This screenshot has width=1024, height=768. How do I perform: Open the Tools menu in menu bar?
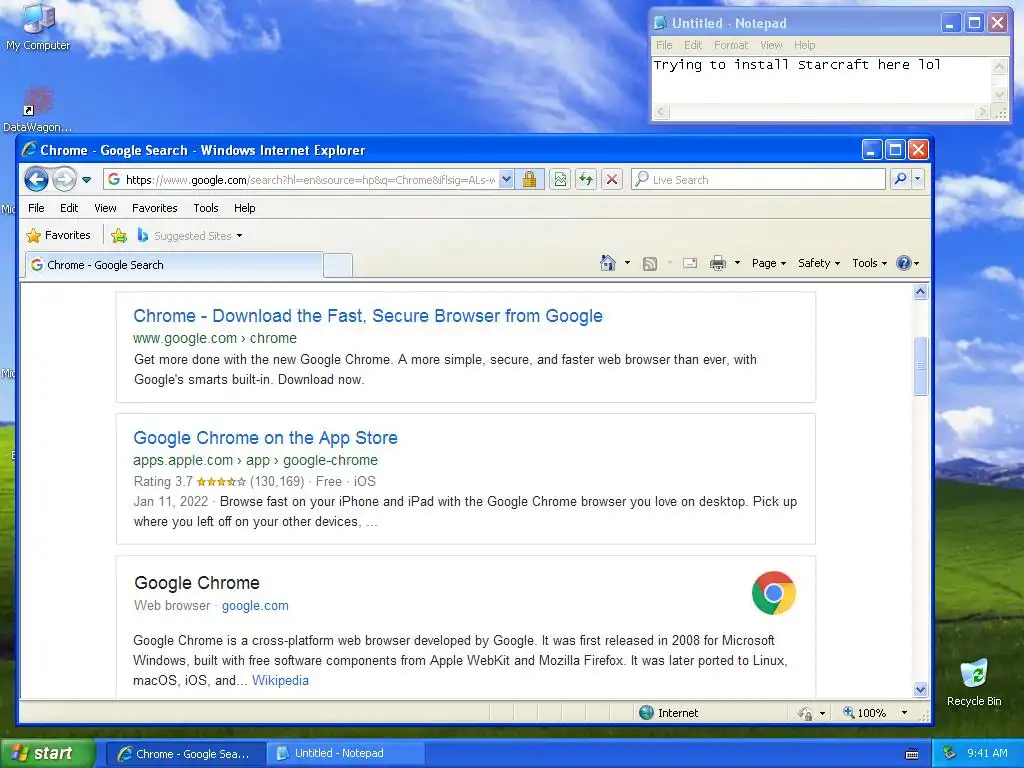pos(206,208)
